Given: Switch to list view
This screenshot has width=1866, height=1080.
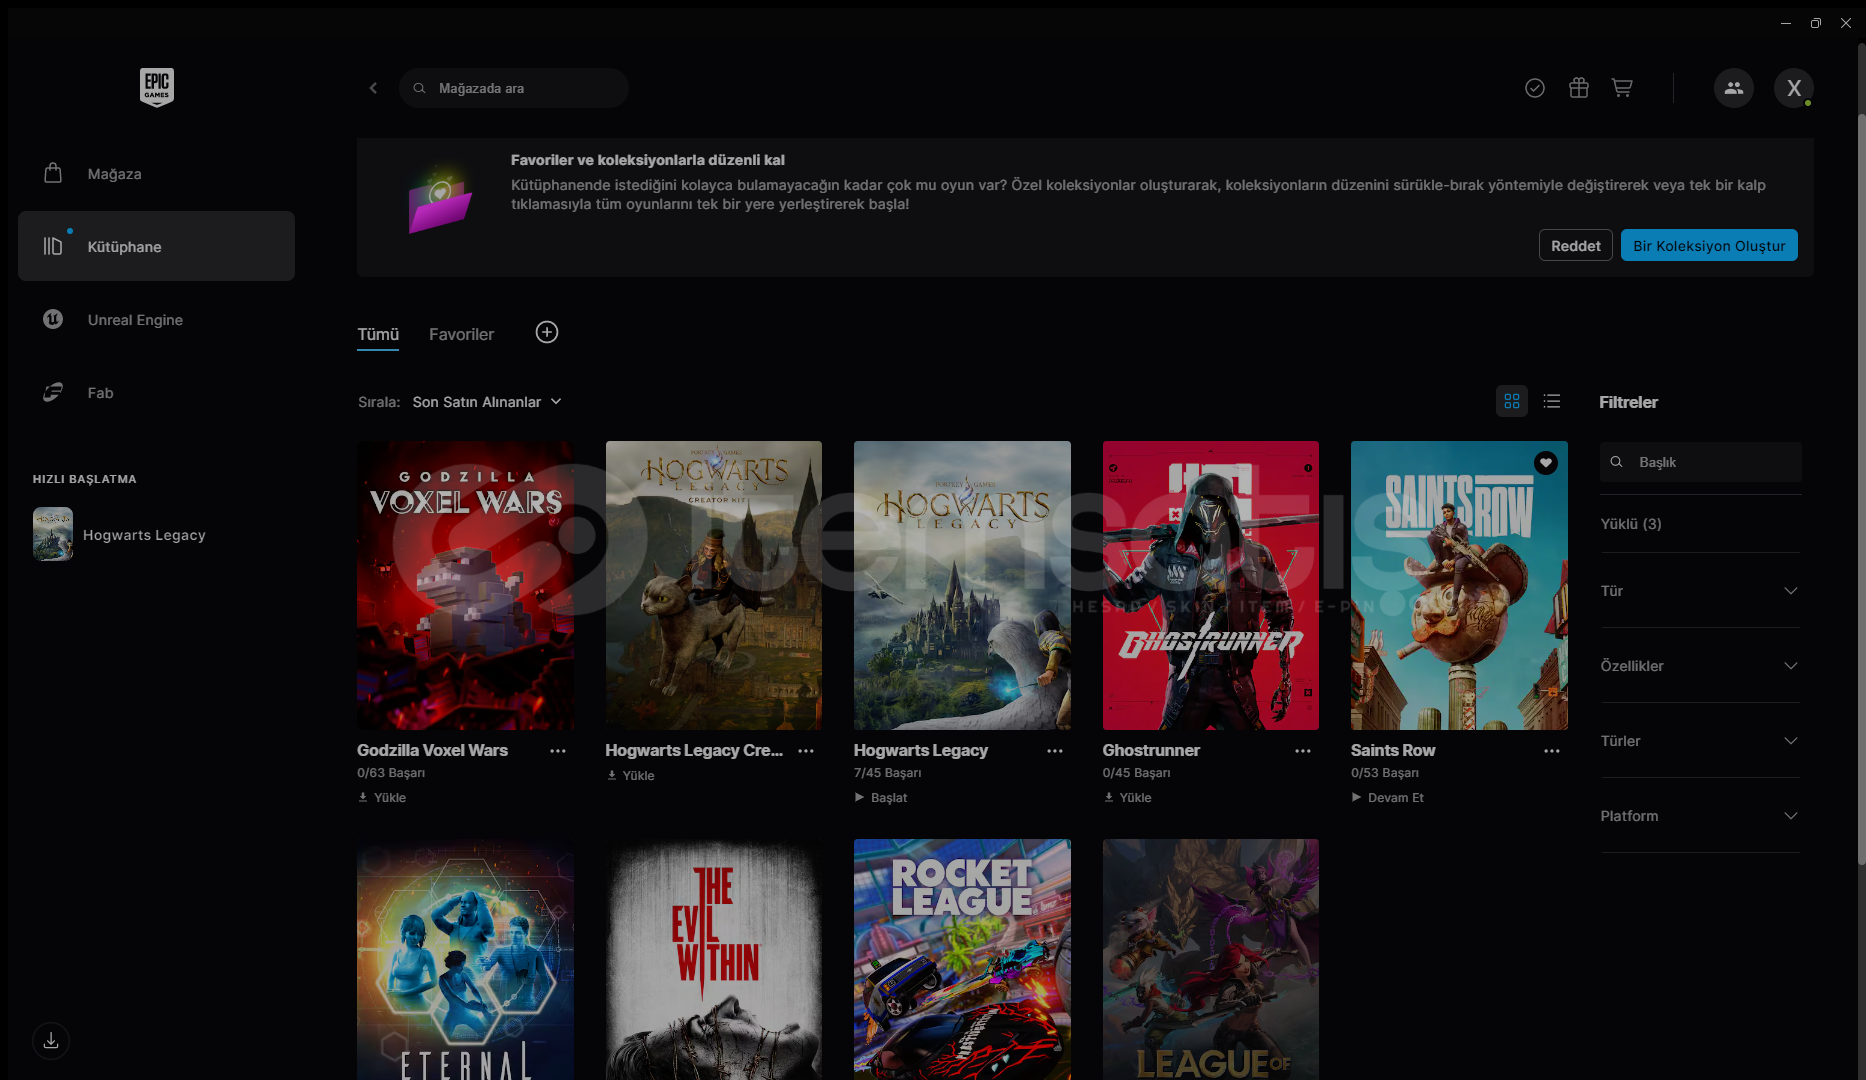Looking at the screenshot, I should coord(1552,401).
